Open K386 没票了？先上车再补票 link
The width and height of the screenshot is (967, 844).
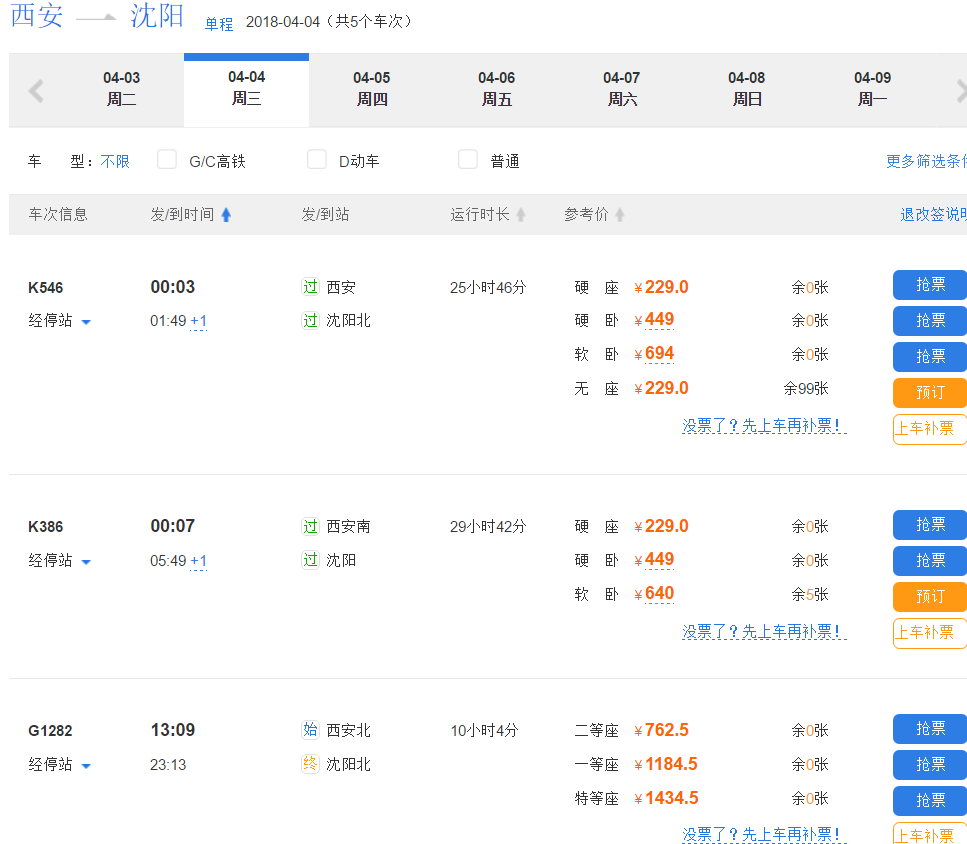[x=764, y=631]
